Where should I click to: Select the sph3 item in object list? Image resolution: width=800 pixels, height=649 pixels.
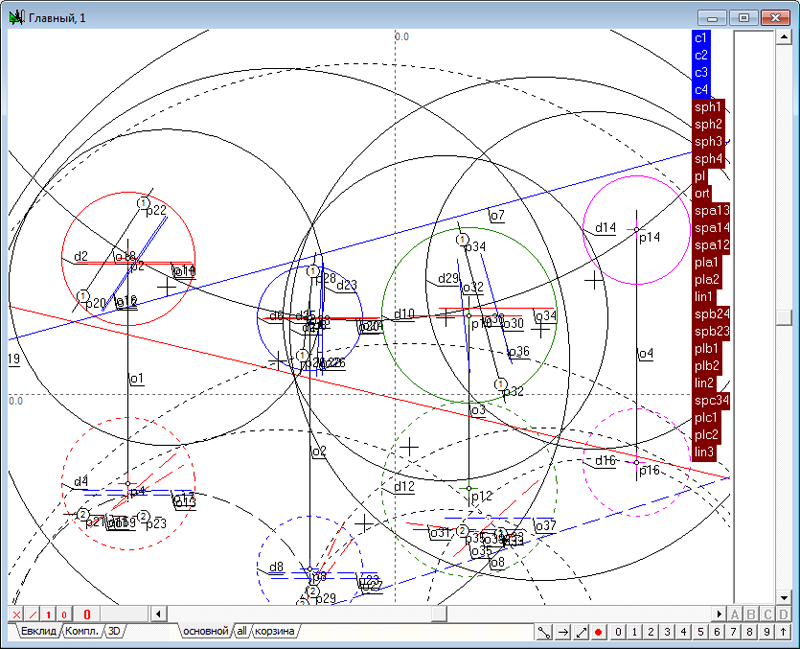[x=708, y=142]
